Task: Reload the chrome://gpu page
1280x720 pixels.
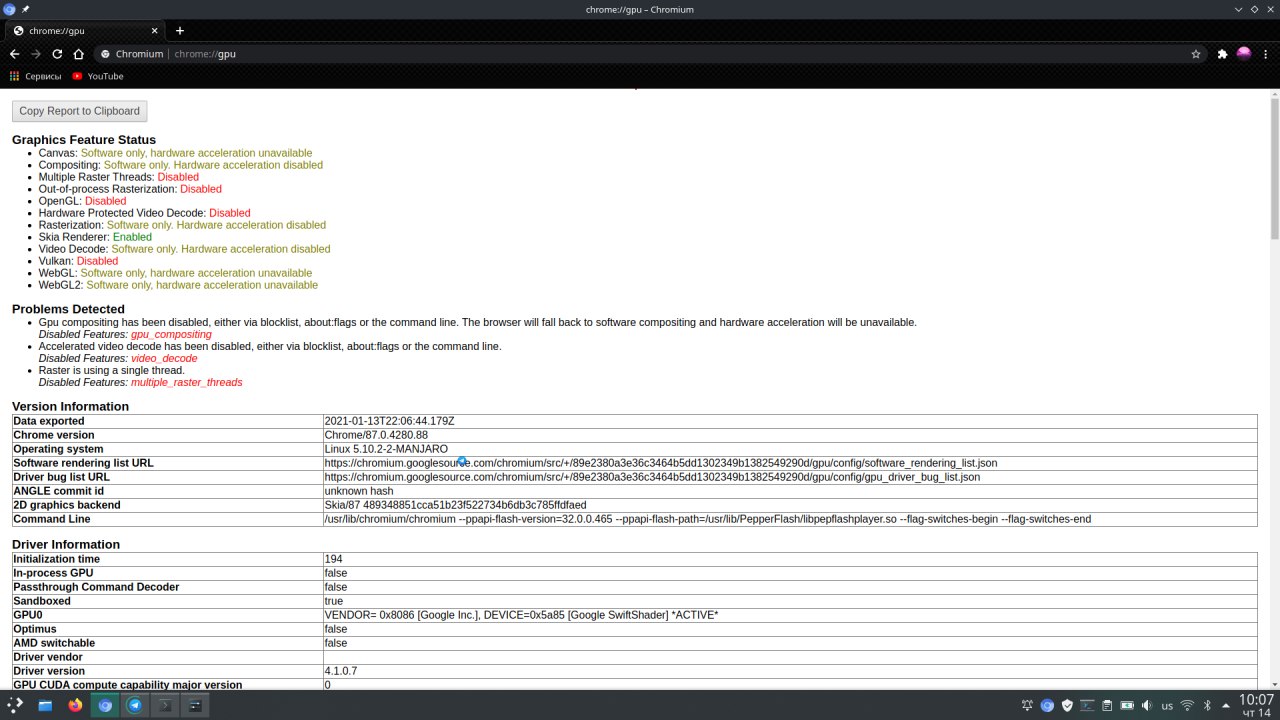Action: [x=57, y=54]
